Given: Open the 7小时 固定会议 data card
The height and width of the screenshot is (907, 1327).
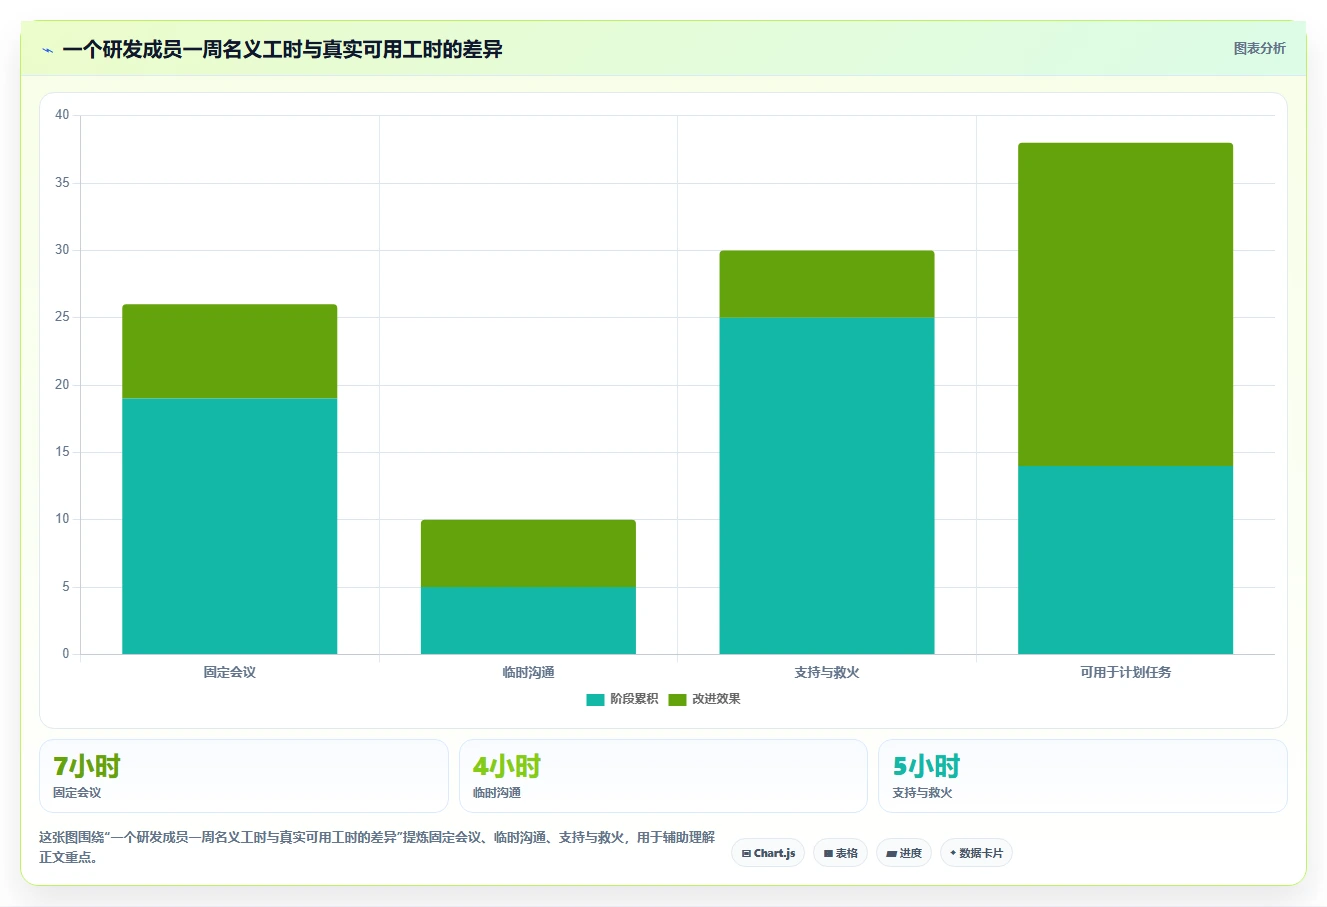Looking at the screenshot, I should 244,776.
